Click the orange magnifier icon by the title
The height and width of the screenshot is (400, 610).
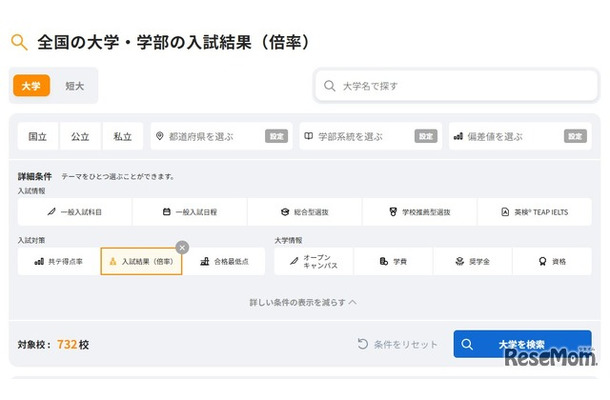coord(19,42)
